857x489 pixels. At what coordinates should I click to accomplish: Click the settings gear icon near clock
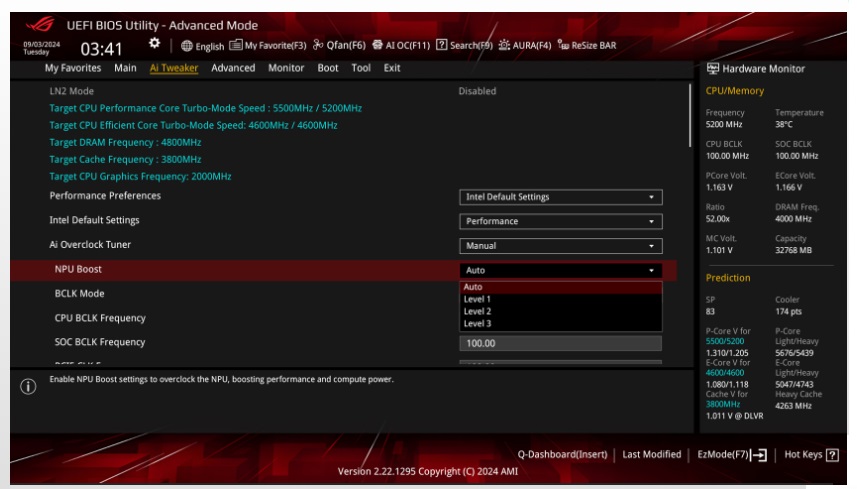click(154, 44)
